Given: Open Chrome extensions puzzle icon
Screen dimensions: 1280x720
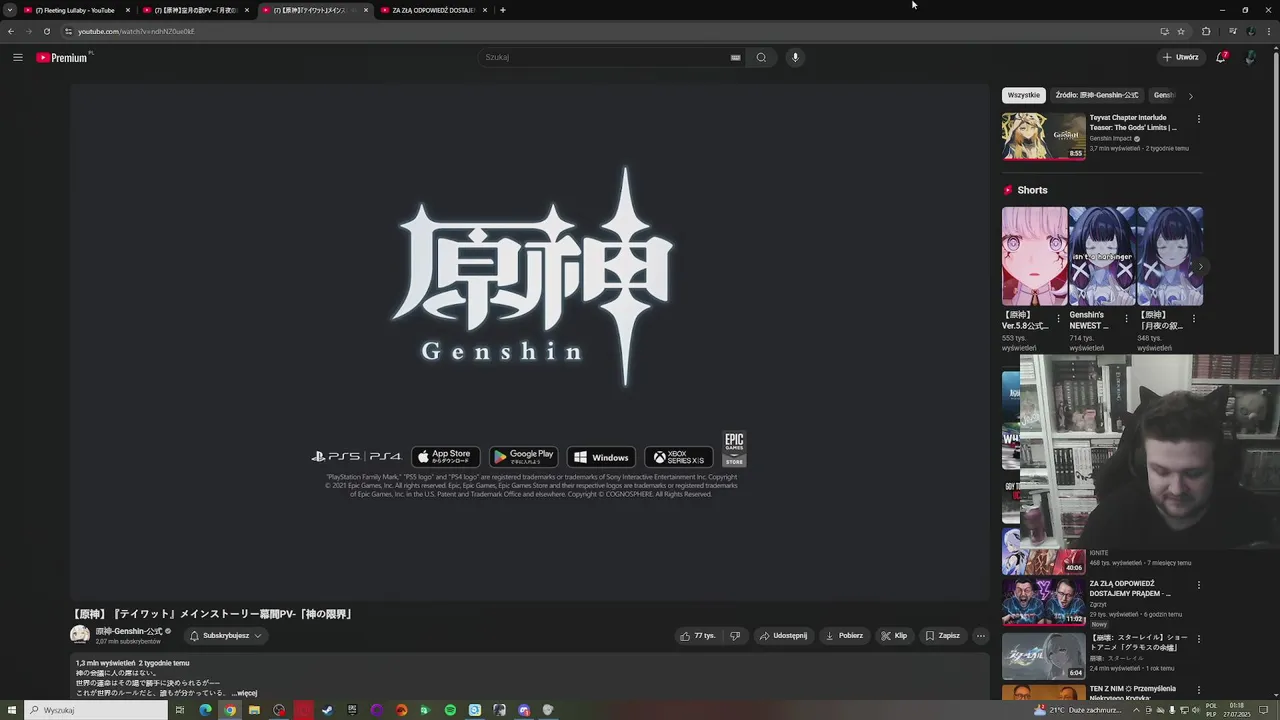Looking at the screenshot, I should coord(1206,31).
